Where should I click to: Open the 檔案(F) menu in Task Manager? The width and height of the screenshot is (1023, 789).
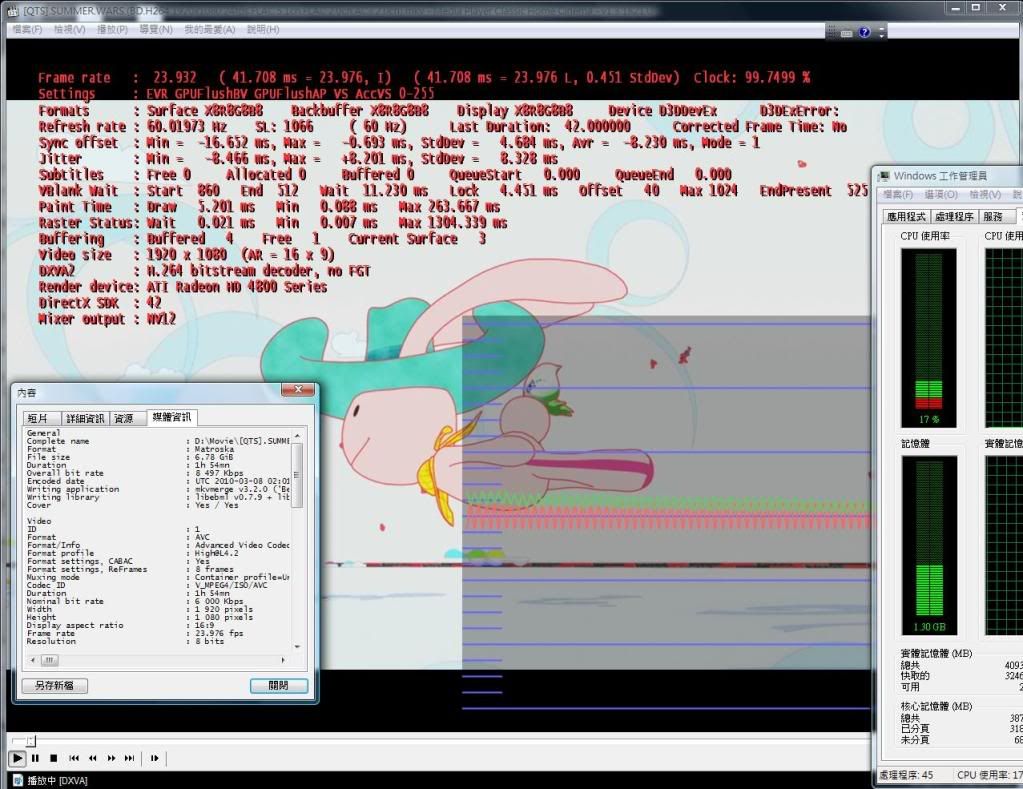coord(898,194)
